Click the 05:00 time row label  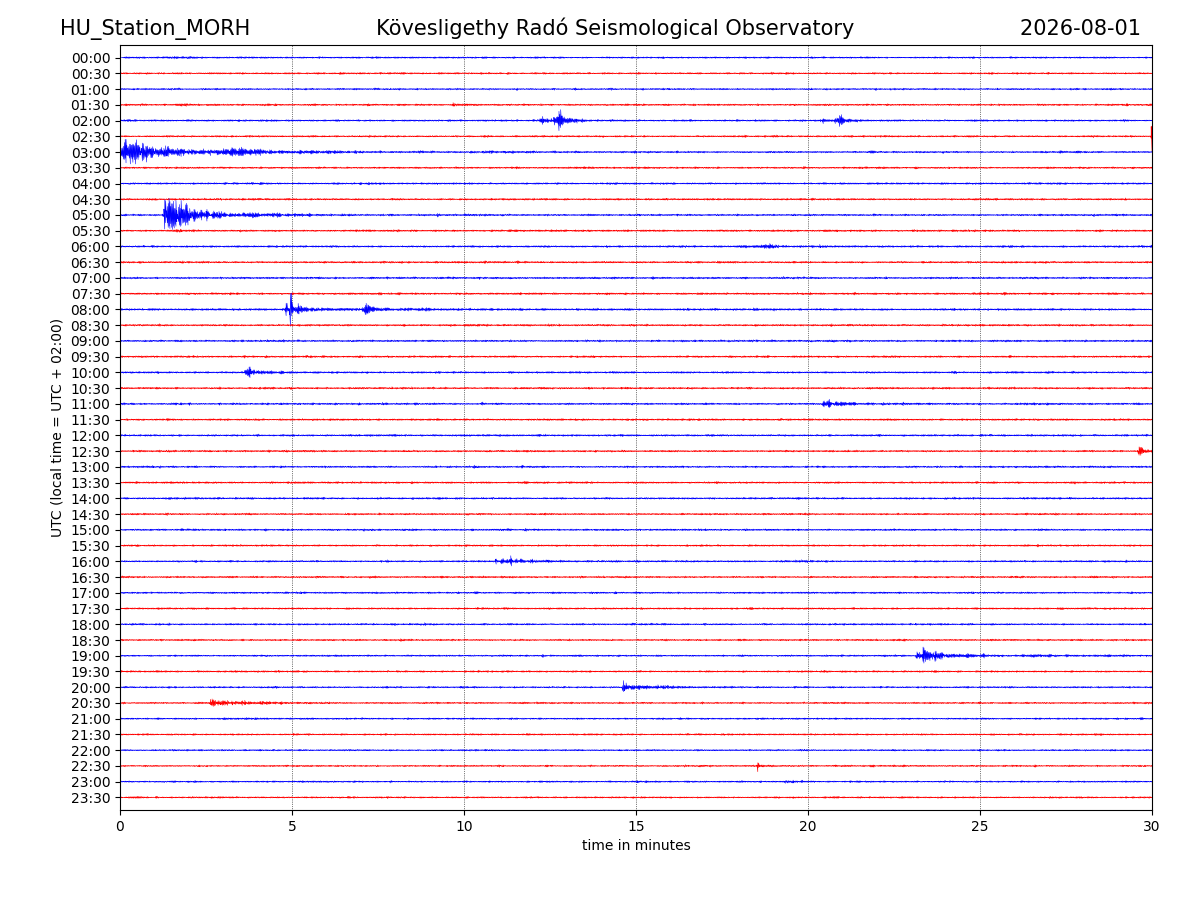(91, 216)
